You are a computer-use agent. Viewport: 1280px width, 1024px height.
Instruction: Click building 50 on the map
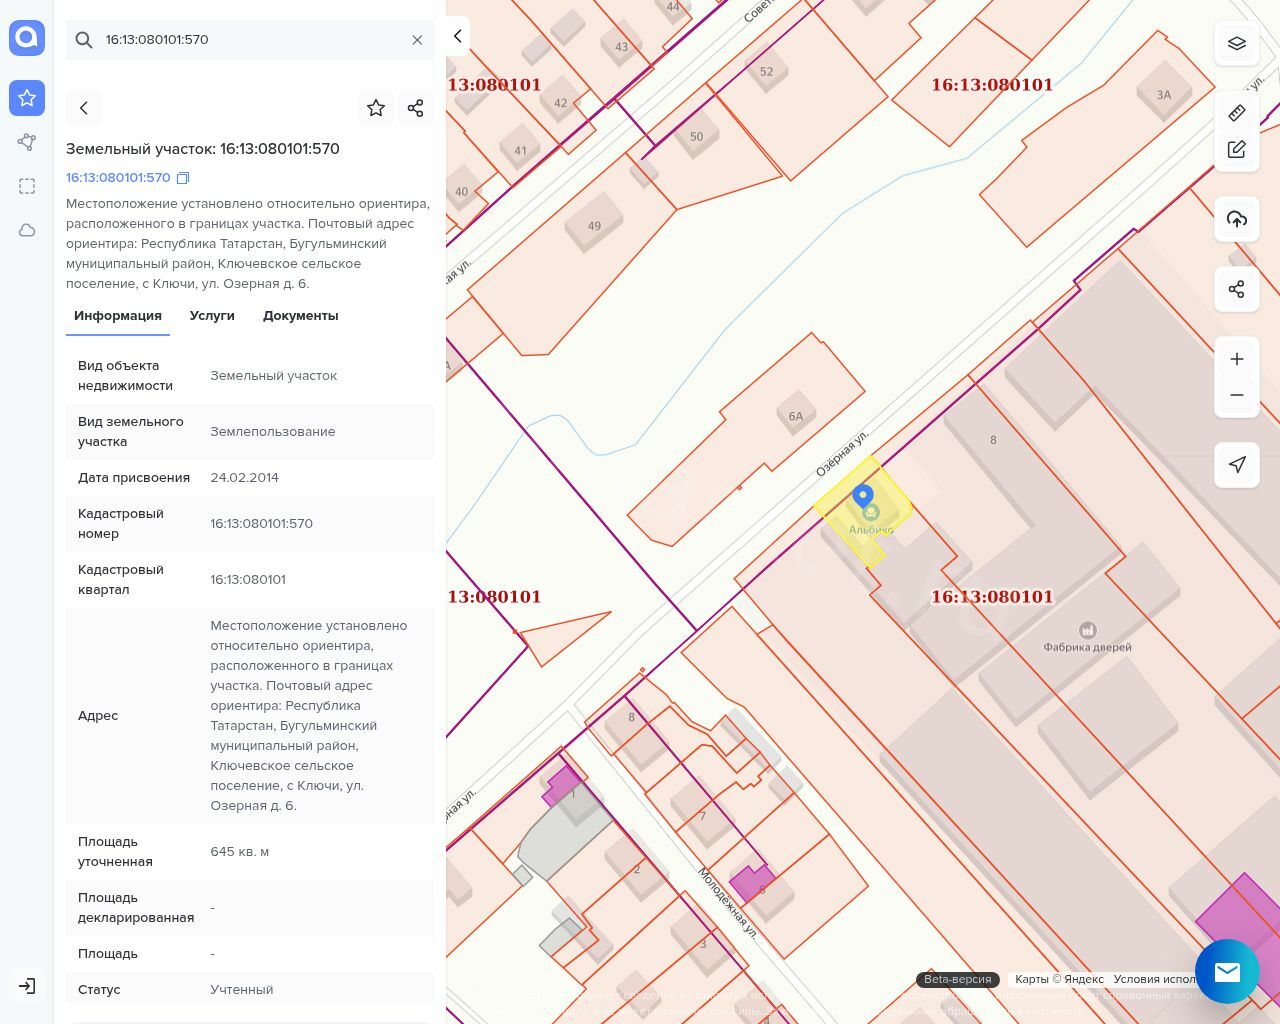[x=697, y=137]
